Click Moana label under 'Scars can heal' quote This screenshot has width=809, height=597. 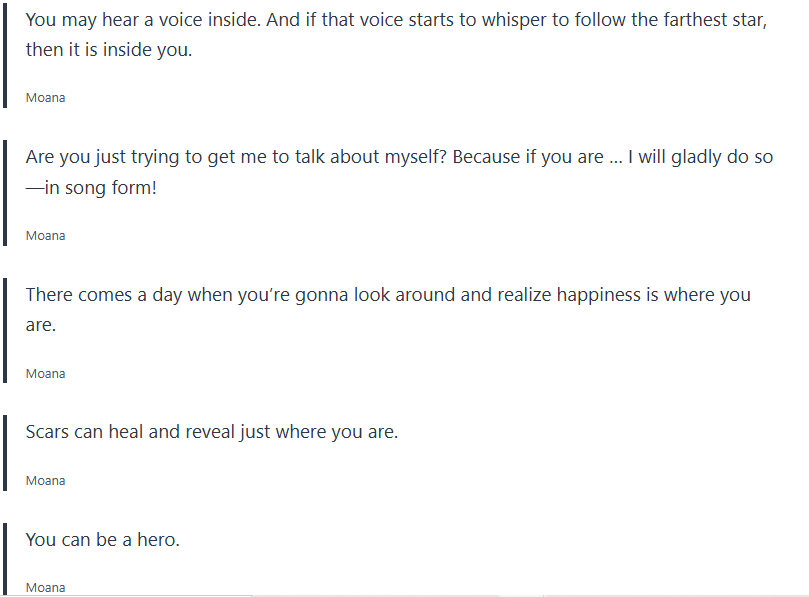point(45,481)
